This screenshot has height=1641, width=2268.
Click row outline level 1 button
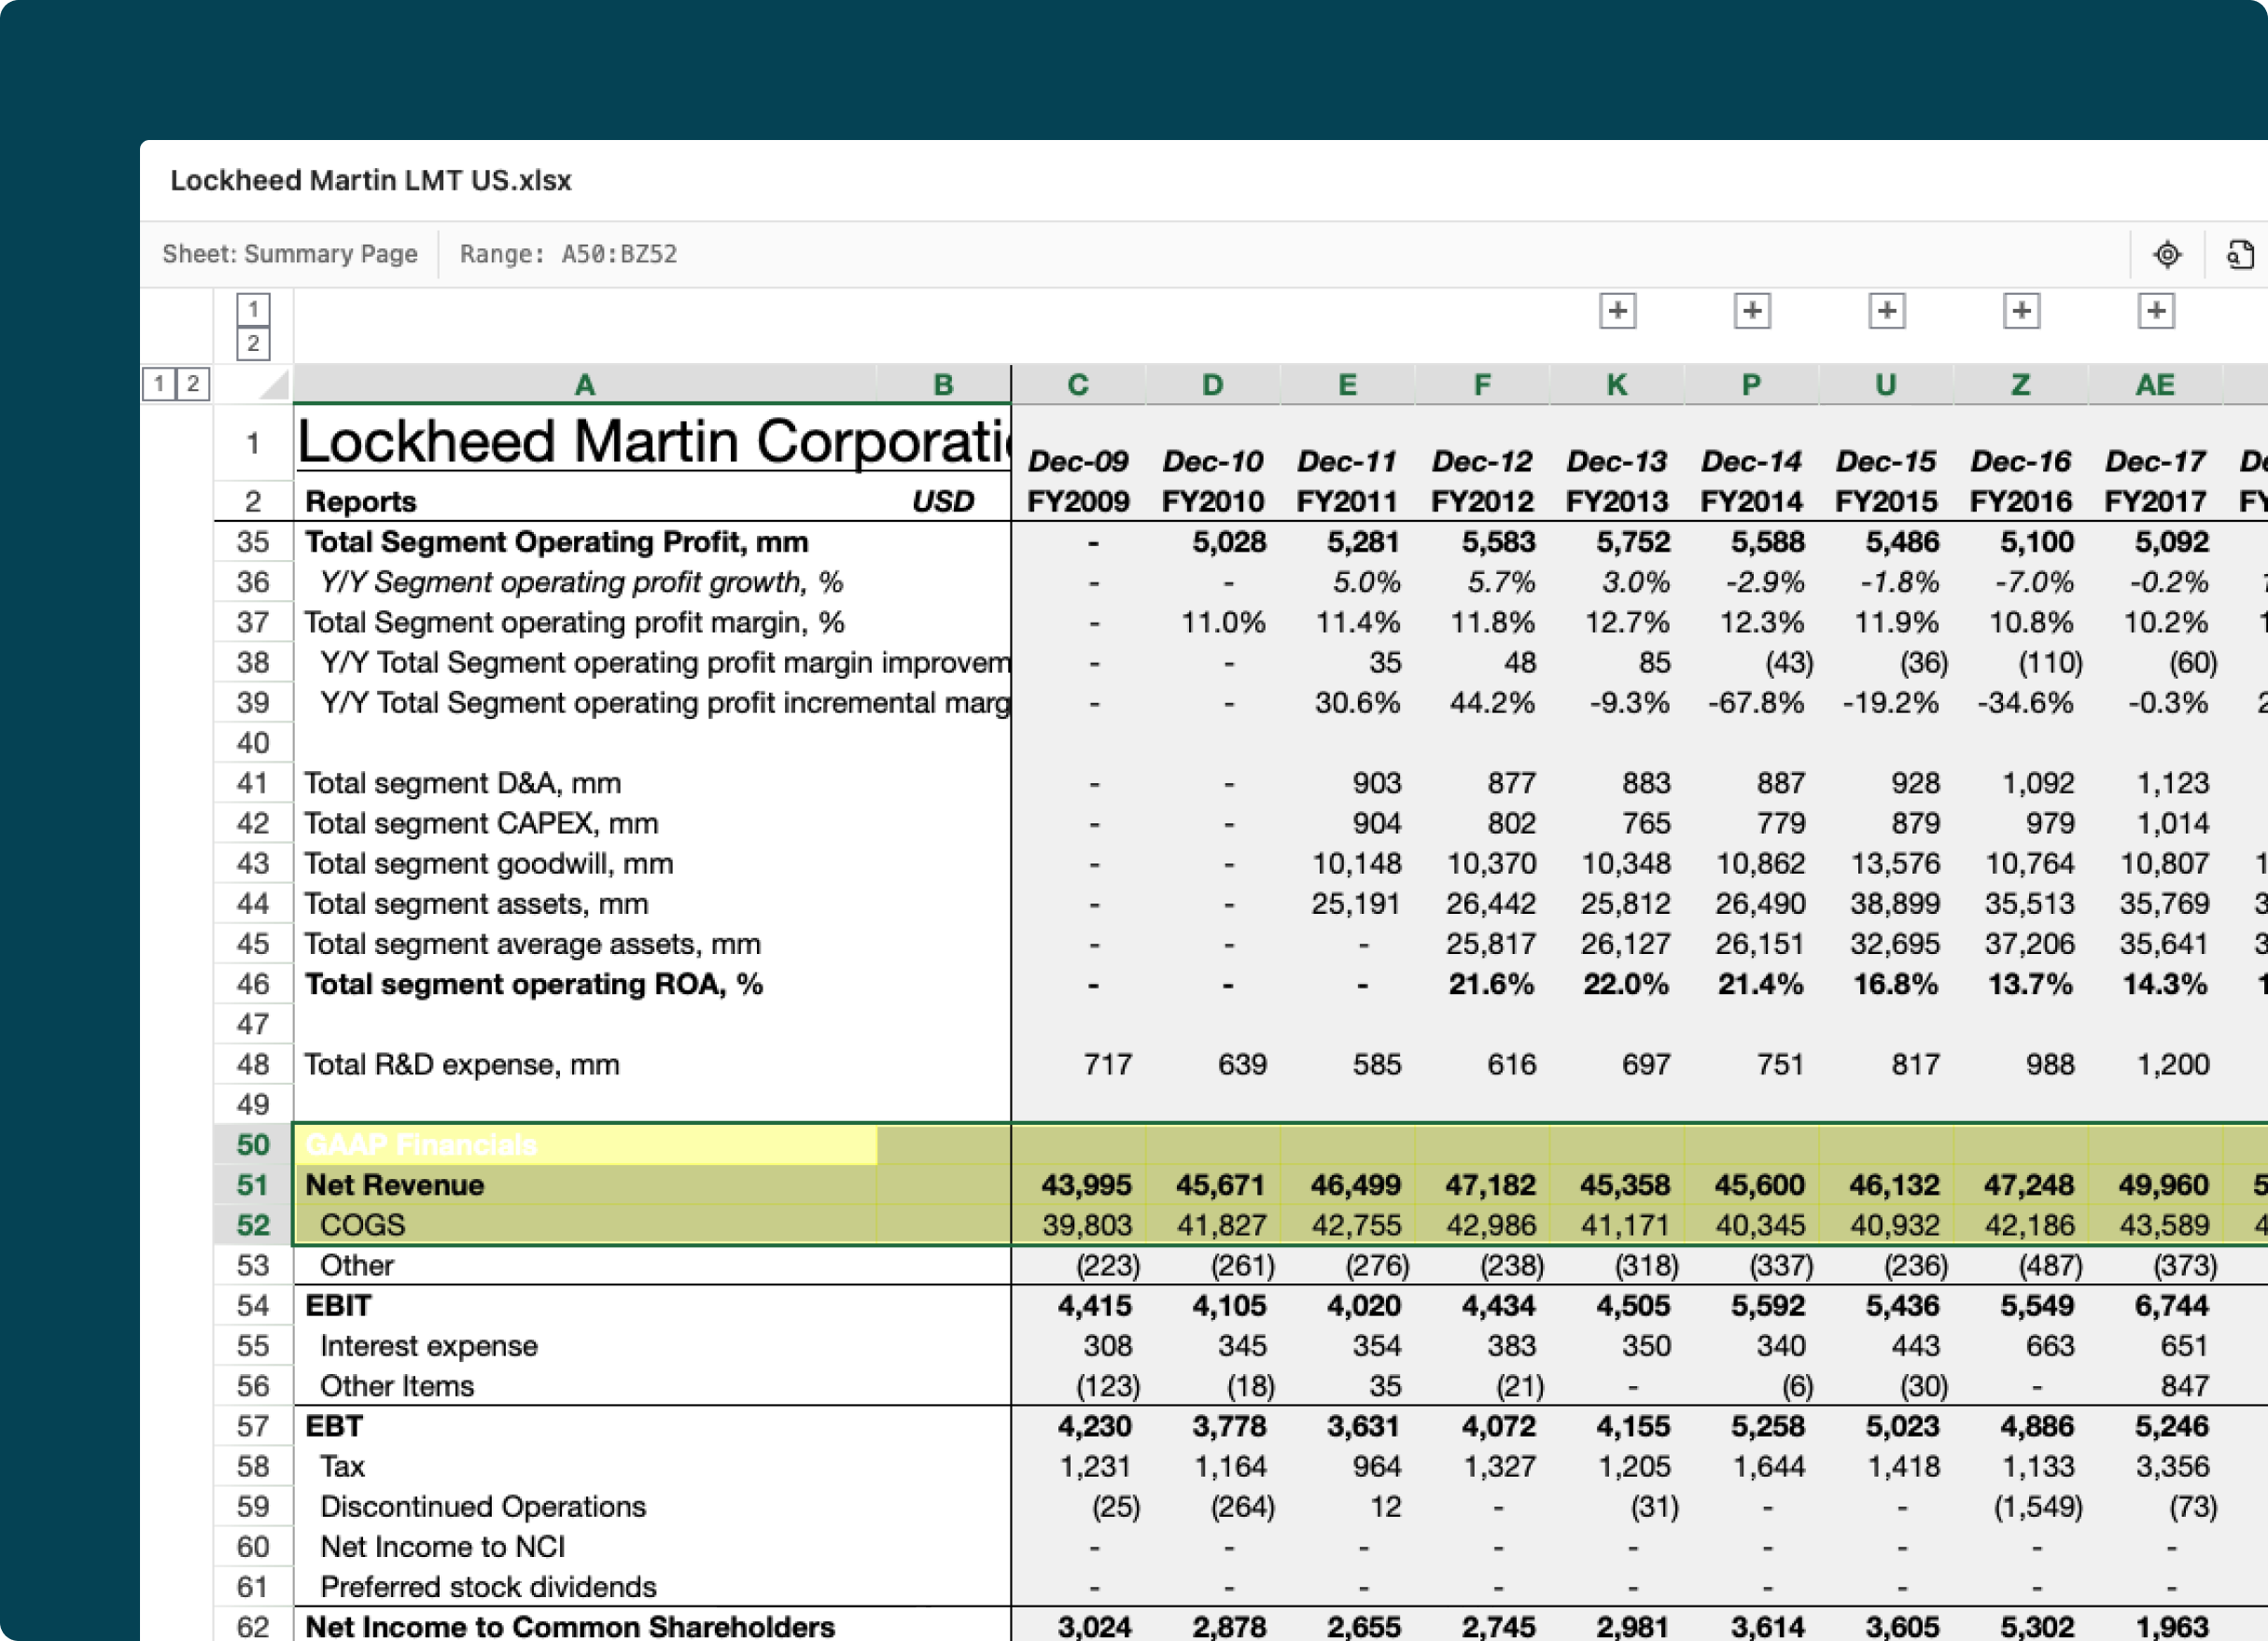pyautogui.click(x=159, y=384)
